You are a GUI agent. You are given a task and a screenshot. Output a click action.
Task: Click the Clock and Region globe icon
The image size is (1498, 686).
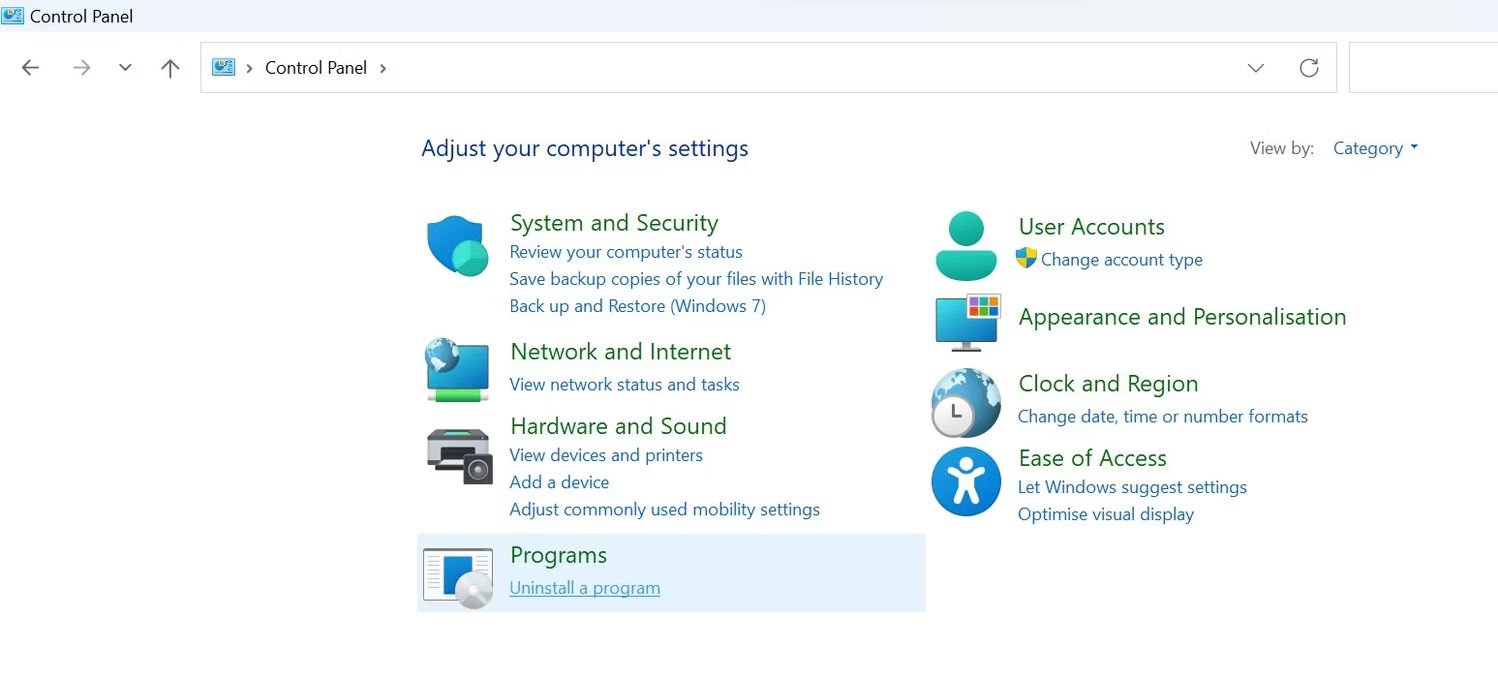tap(966, 403)
